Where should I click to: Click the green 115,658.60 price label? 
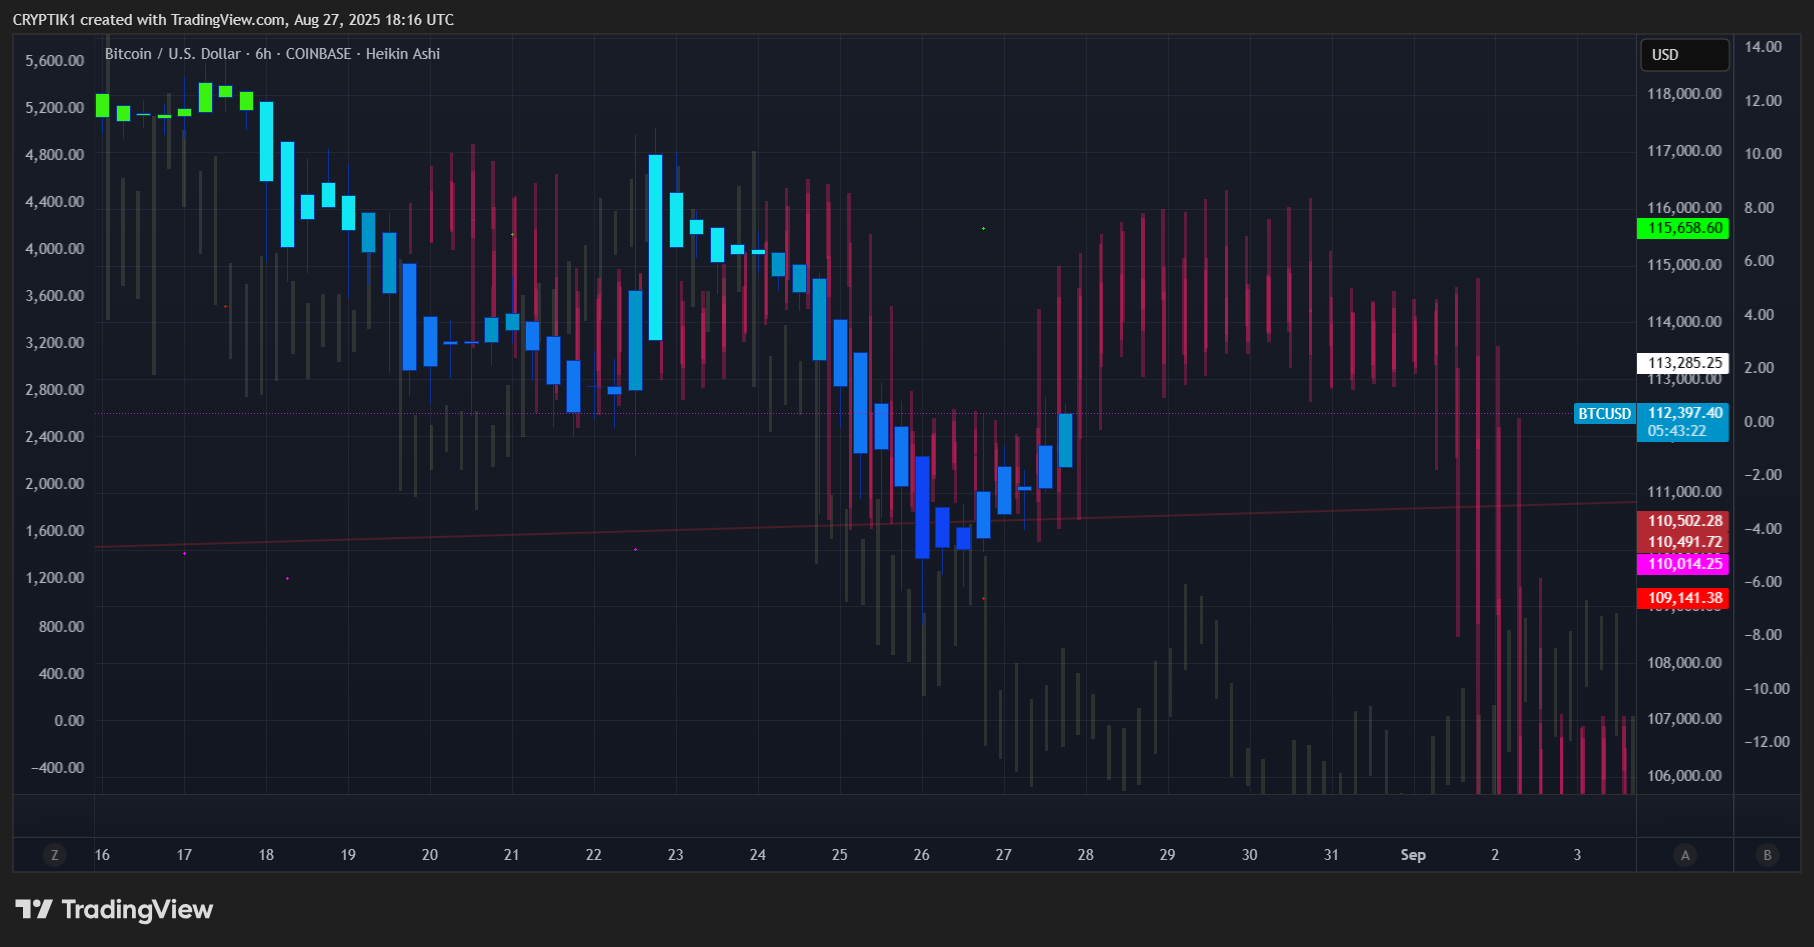(1684, 228)
